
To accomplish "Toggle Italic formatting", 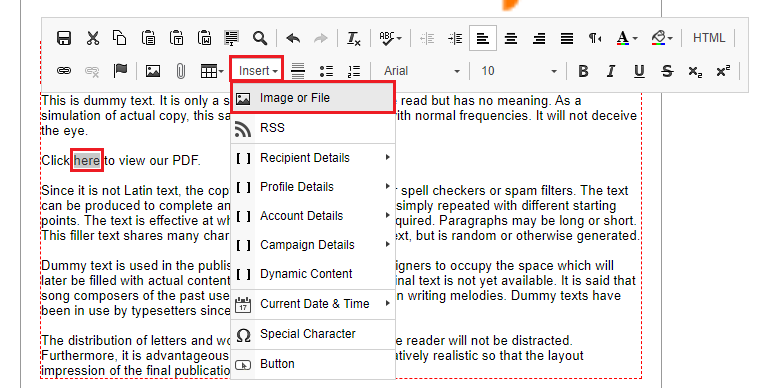I will pos(611,71).
